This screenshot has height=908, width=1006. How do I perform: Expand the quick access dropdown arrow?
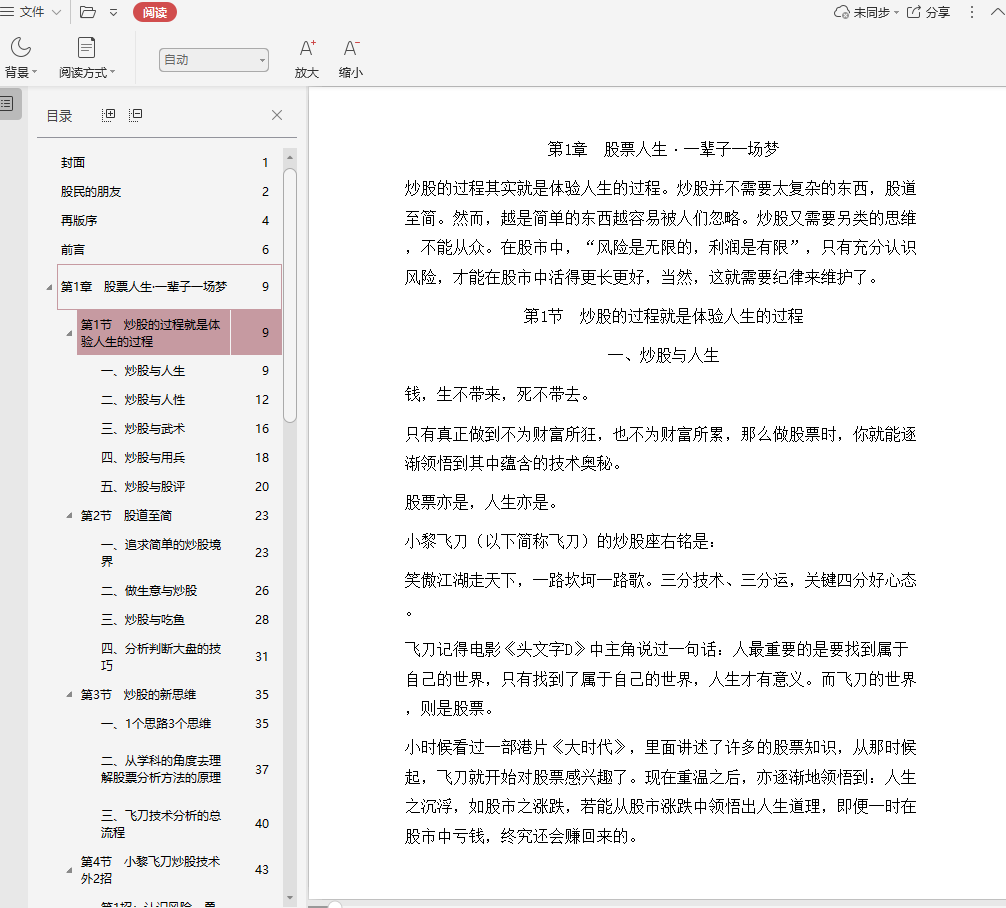pyautogui.click(x=114, y=12)
